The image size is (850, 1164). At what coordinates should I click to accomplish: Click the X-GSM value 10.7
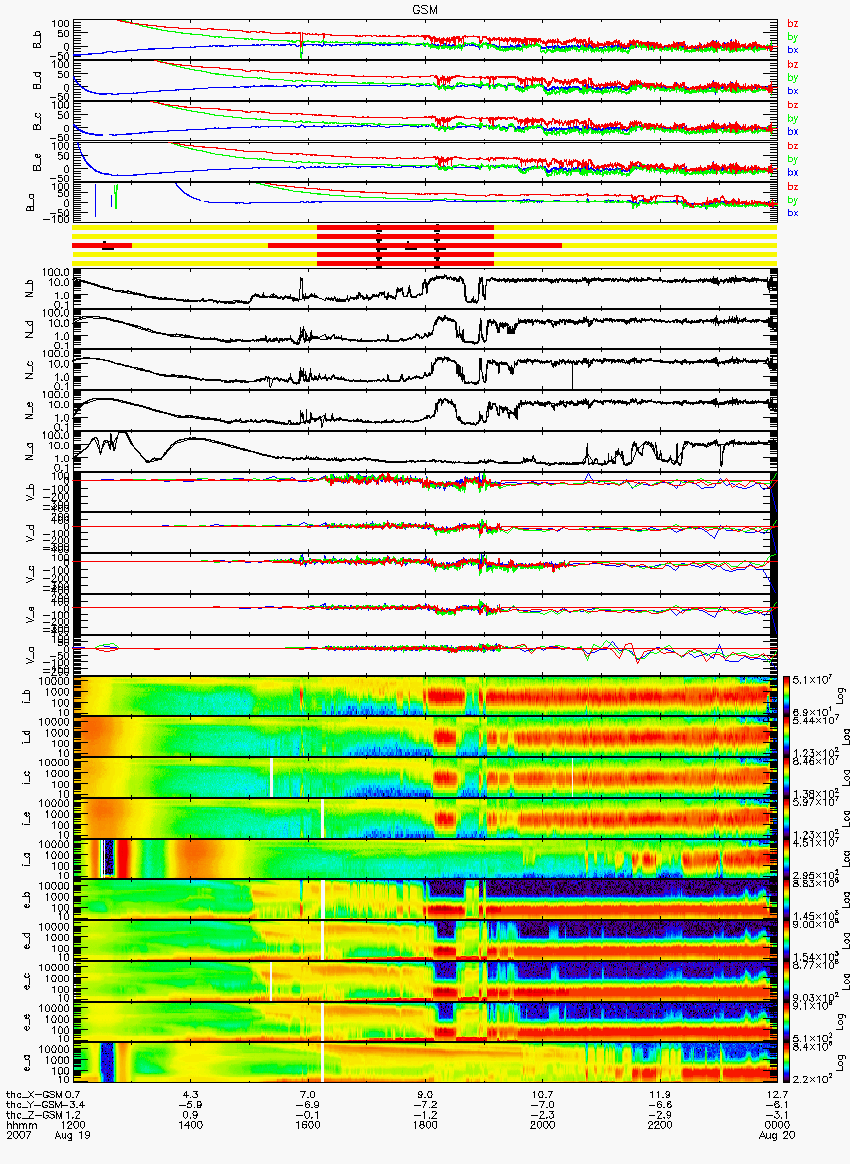543,1094
